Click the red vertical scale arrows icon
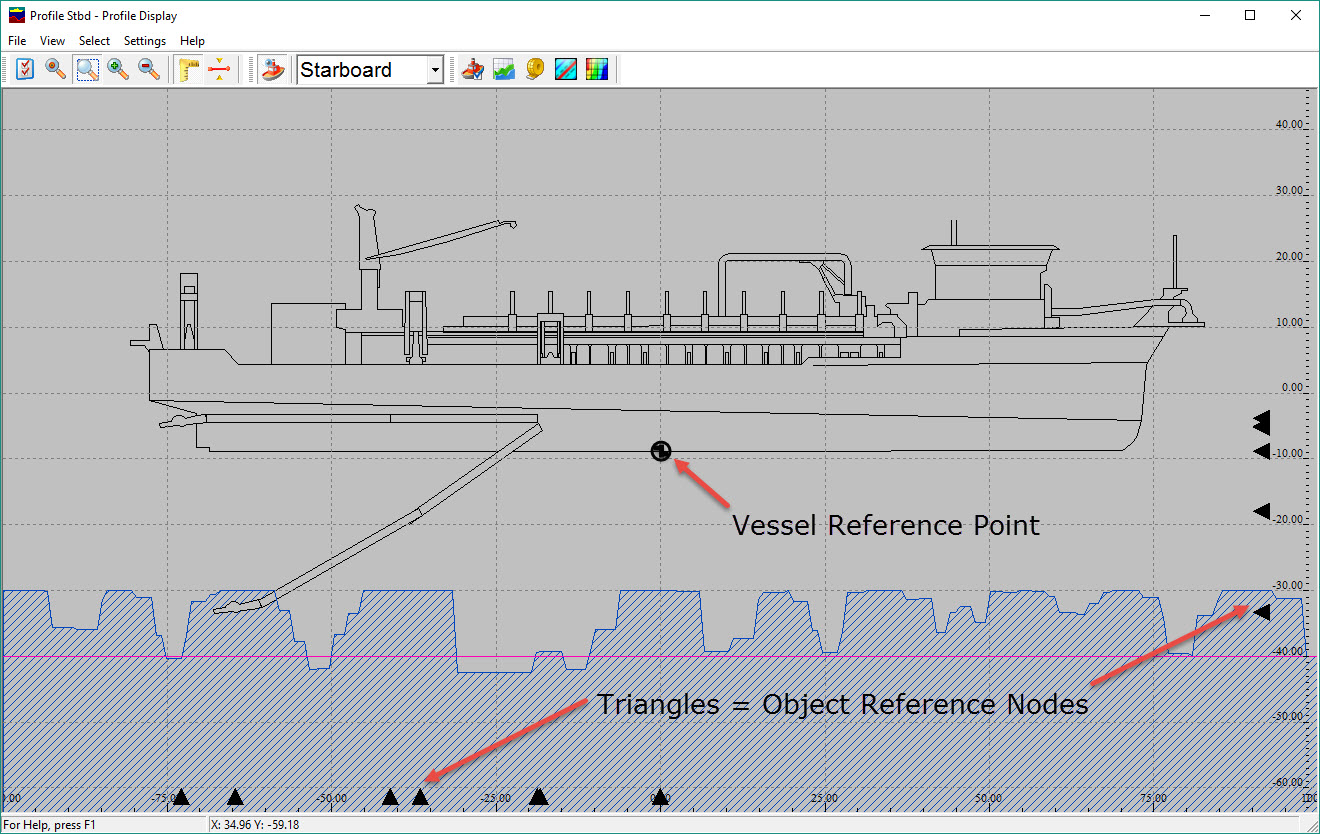Image resolution: width=1320 pixels, height=834 pixels. click(x=219, y=69)
